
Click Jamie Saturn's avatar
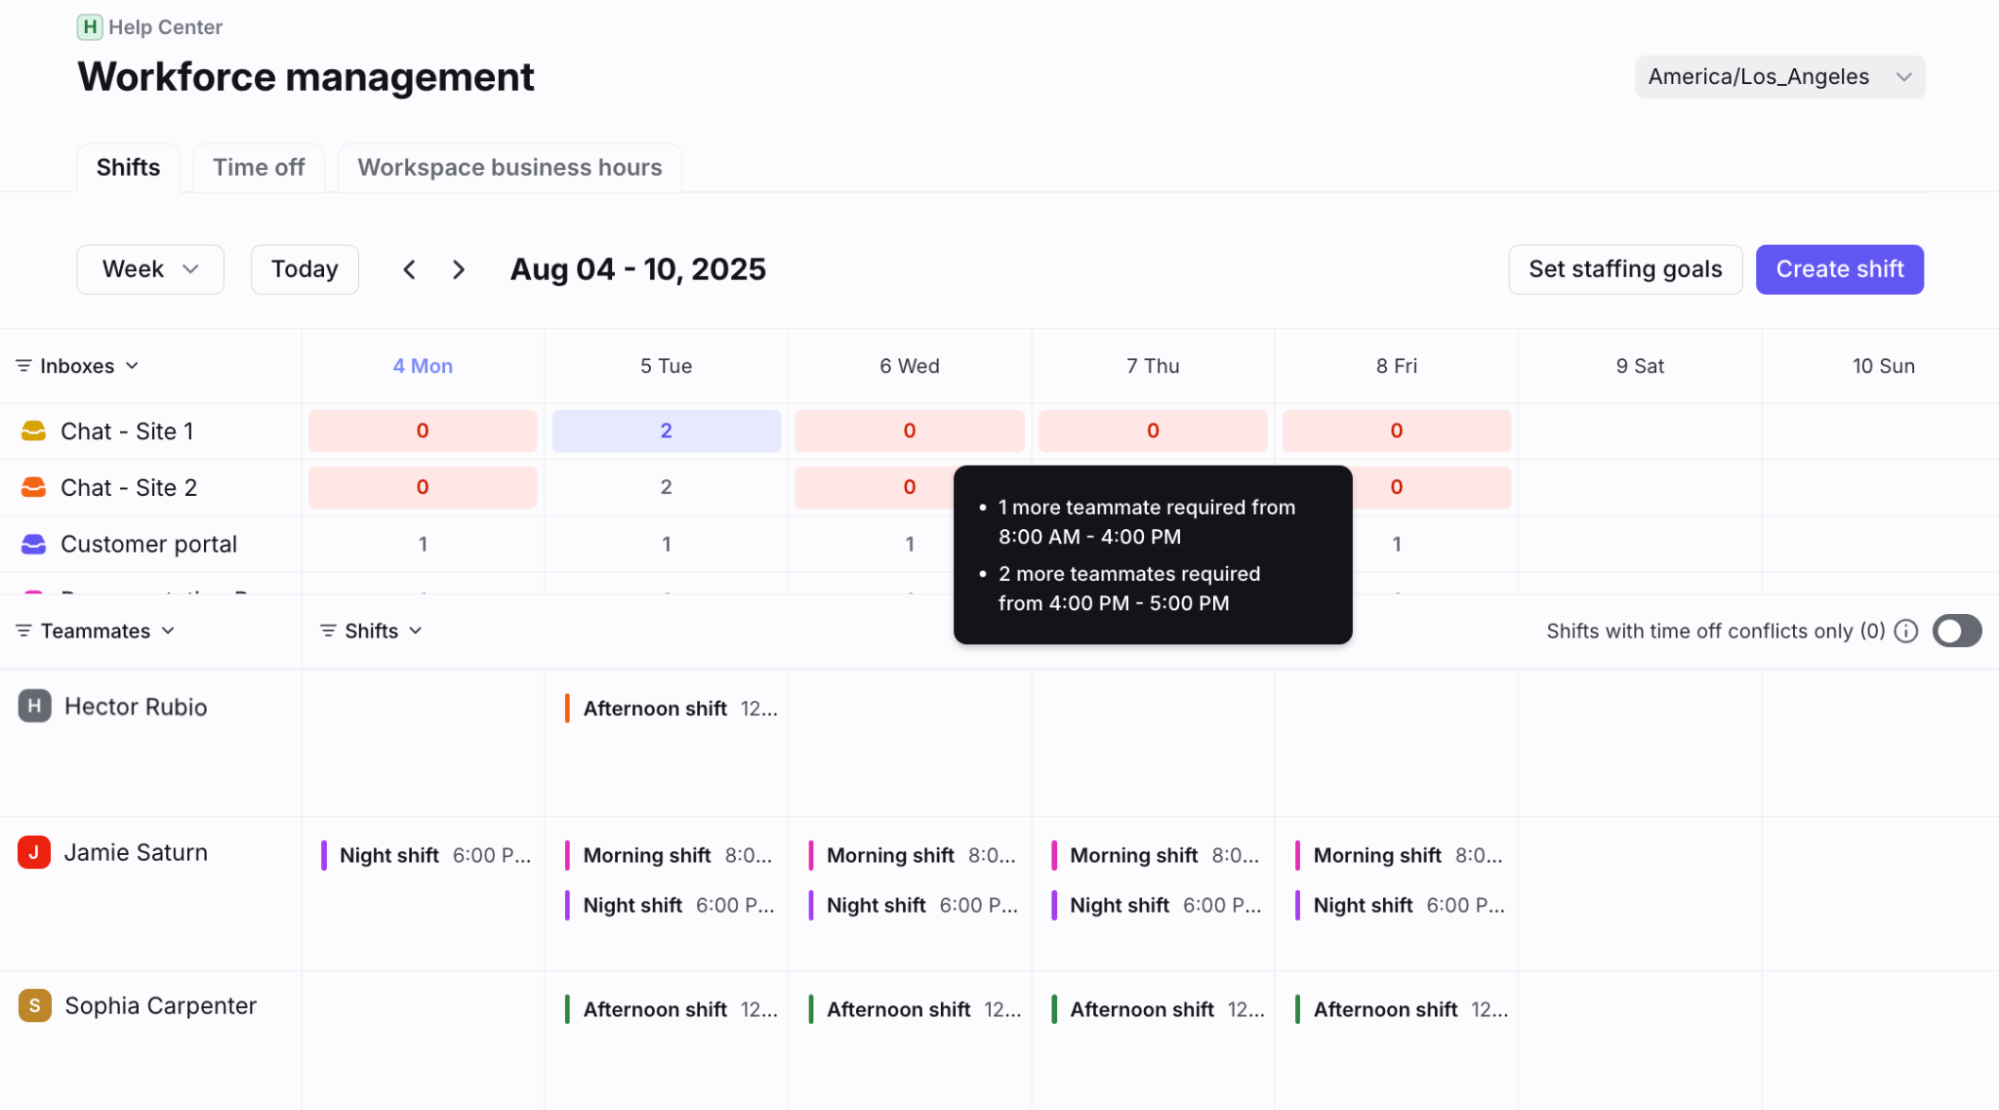[x=34, y=852]
